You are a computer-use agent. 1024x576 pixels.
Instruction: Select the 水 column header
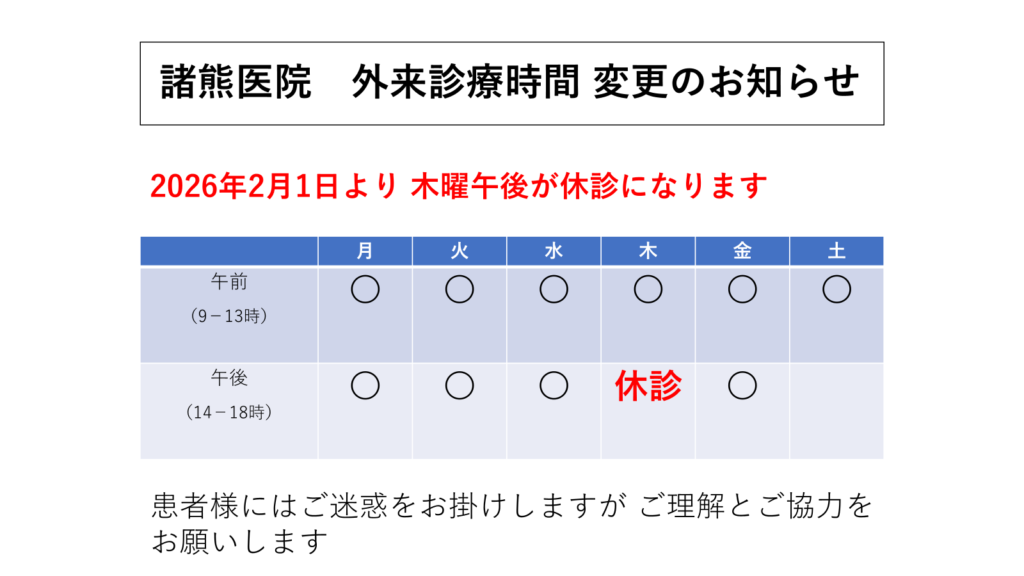pos(554,252)
